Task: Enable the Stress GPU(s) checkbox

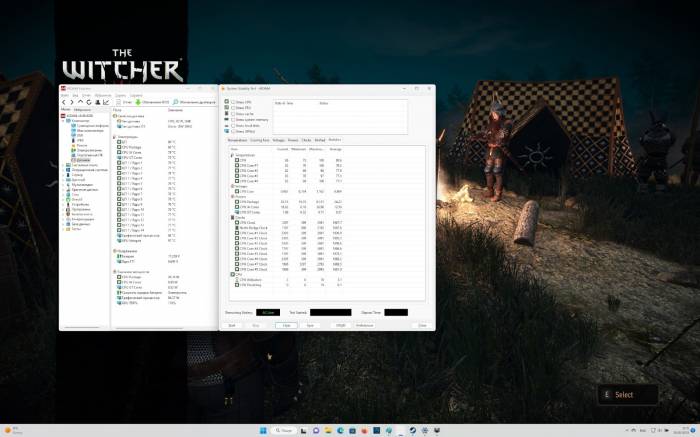Action: 233,132
